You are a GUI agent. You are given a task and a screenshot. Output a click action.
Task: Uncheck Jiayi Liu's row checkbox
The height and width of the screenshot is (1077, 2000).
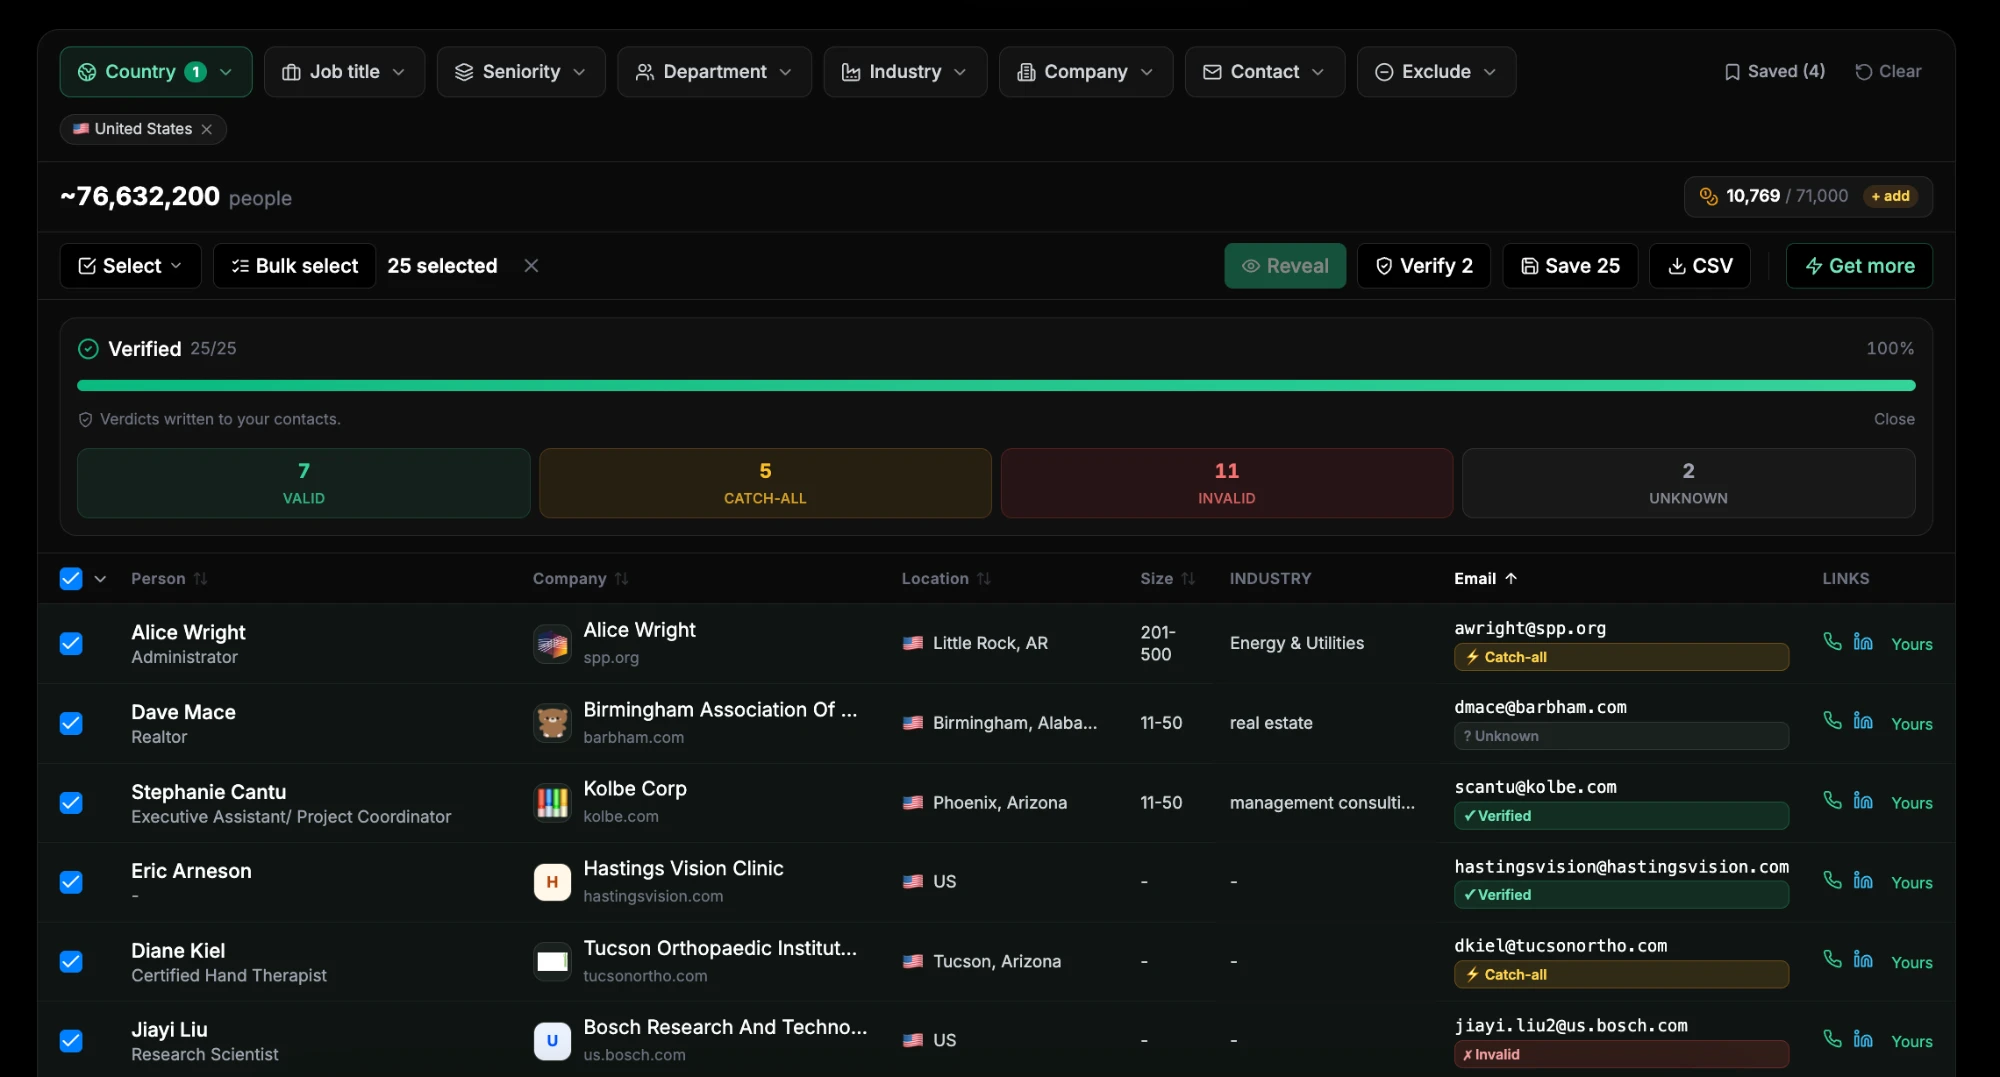(71, 1041)
